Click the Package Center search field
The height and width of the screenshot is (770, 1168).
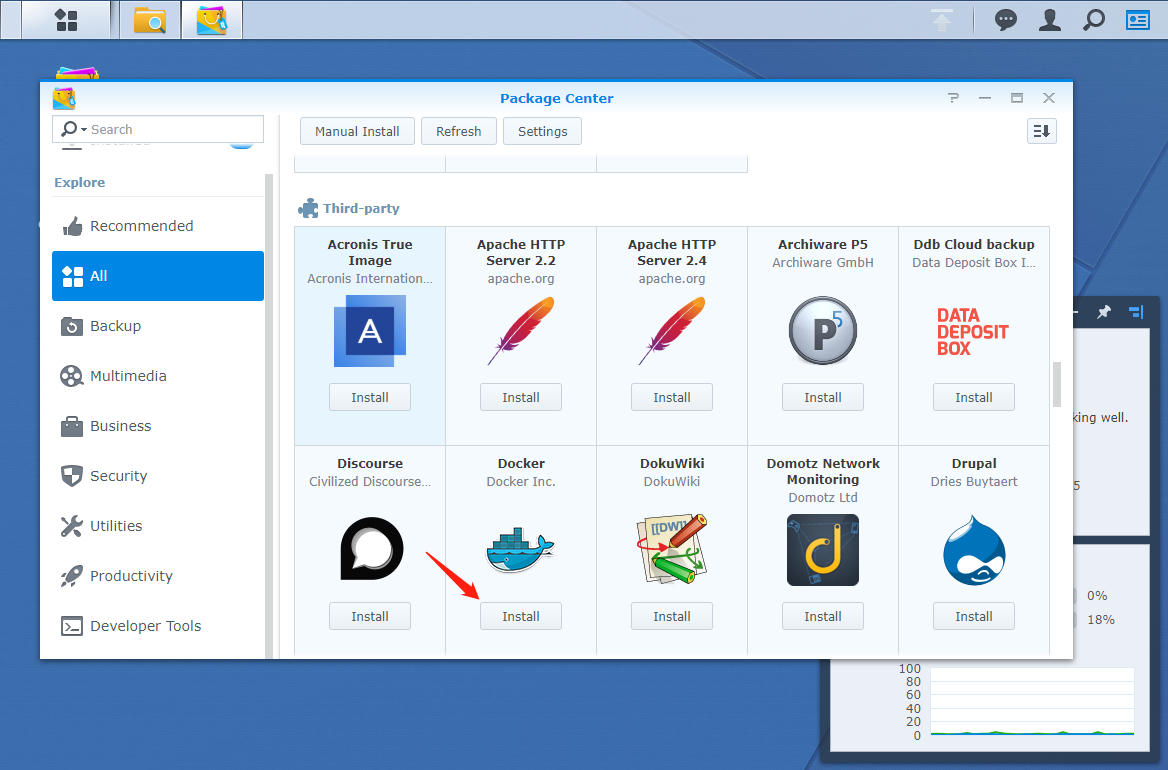click(158, 129)
